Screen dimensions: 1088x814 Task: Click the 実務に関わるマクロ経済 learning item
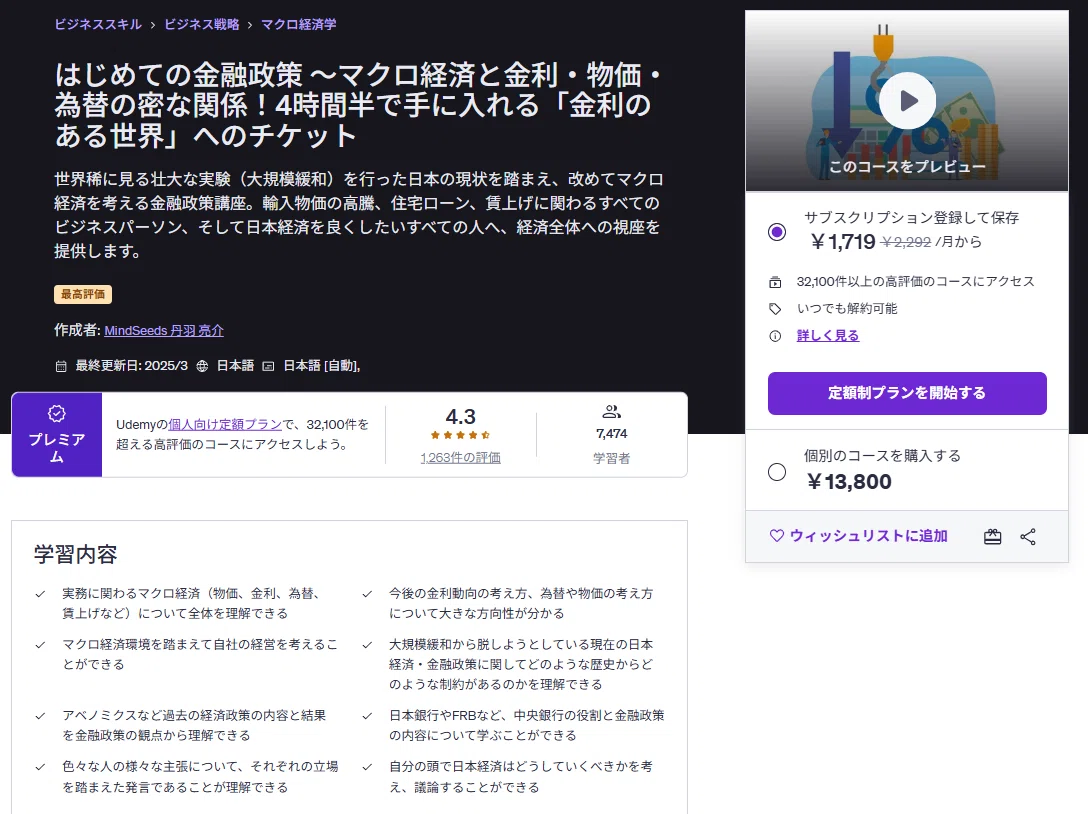pos(191,603)
